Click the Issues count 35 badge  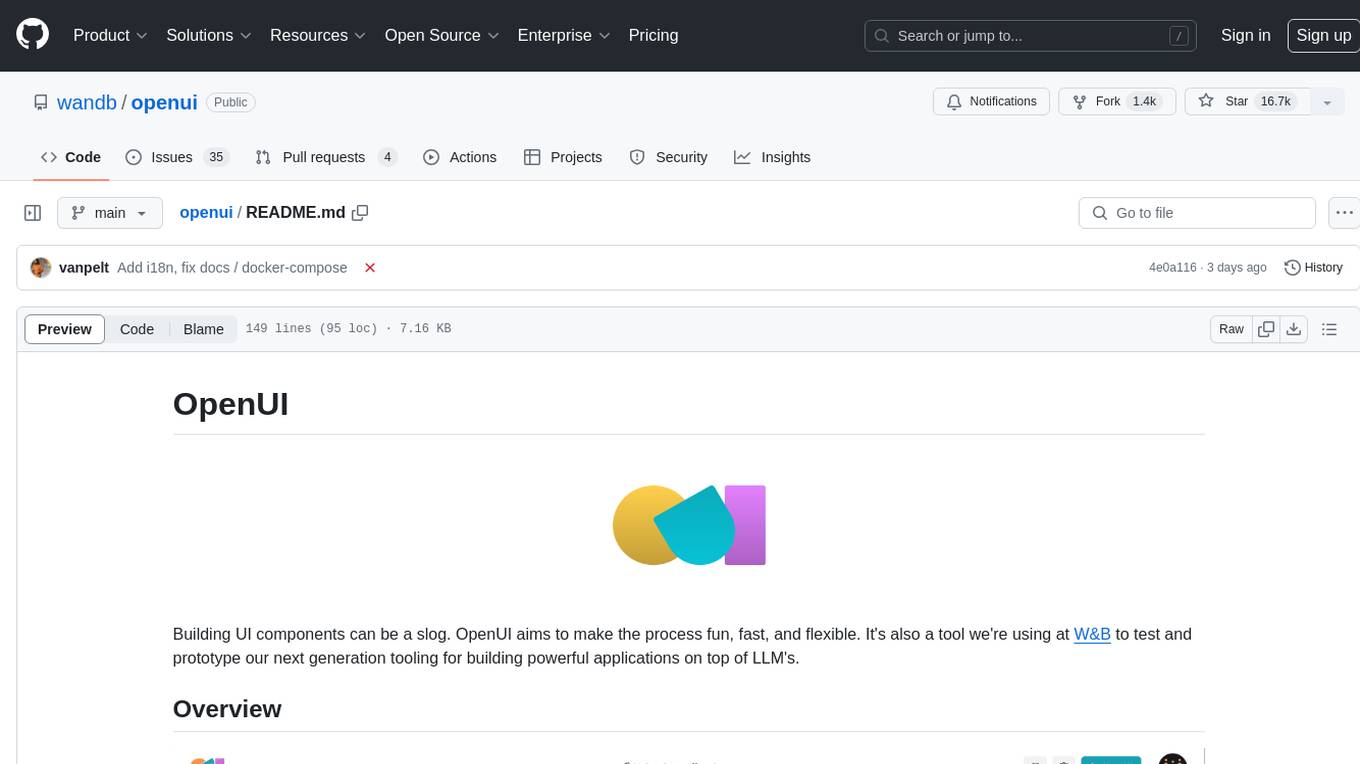(215, 157)
